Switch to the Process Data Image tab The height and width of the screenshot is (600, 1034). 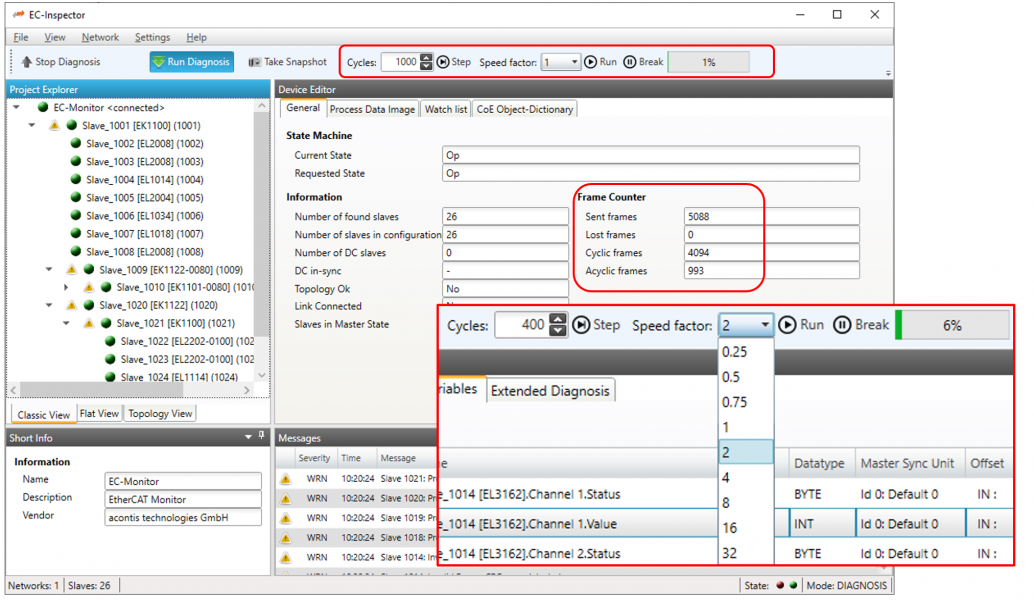[x=371, y=109]
